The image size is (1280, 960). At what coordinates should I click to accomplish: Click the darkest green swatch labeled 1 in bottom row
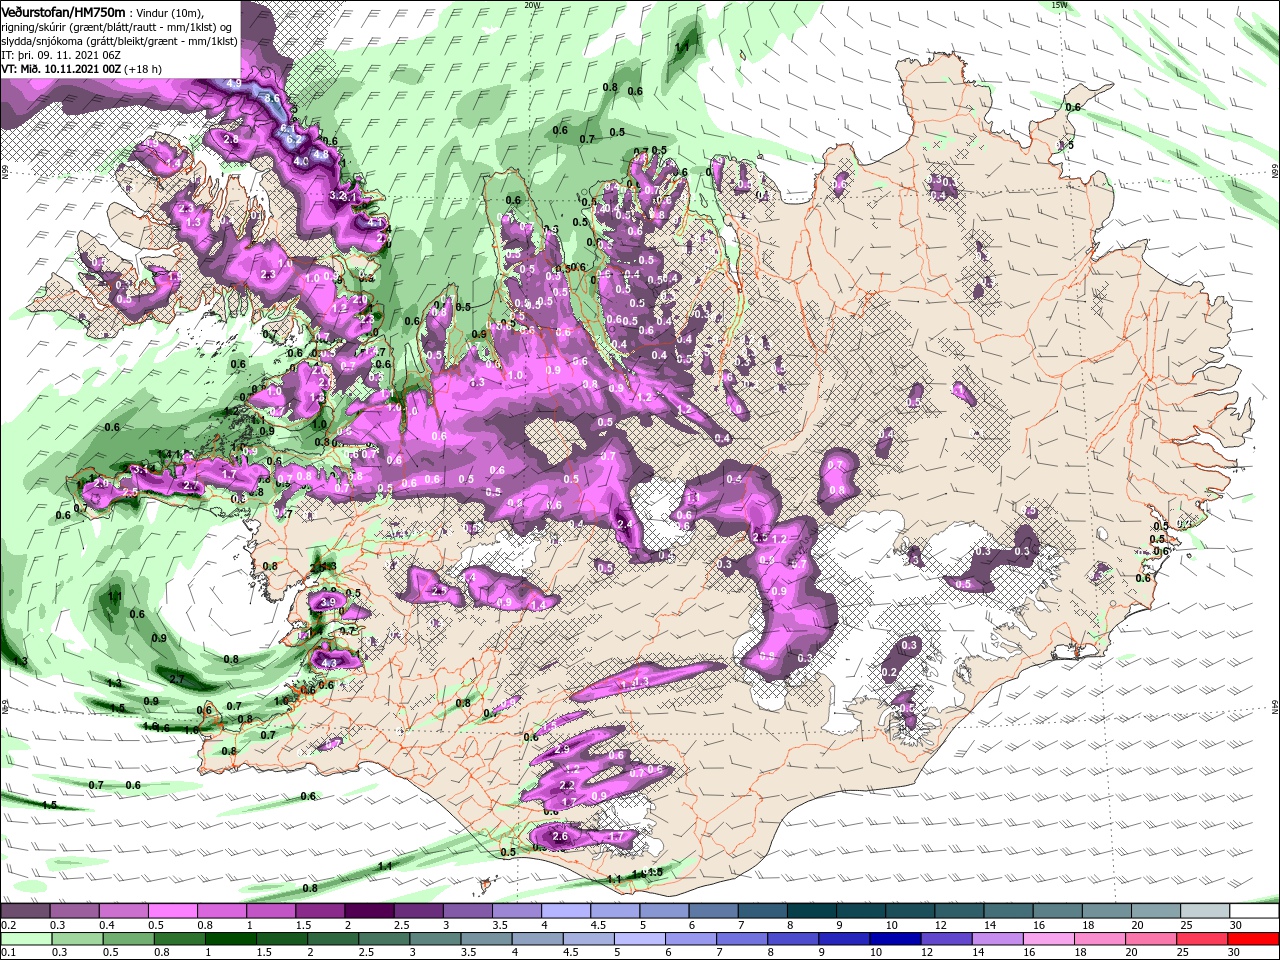230,939
